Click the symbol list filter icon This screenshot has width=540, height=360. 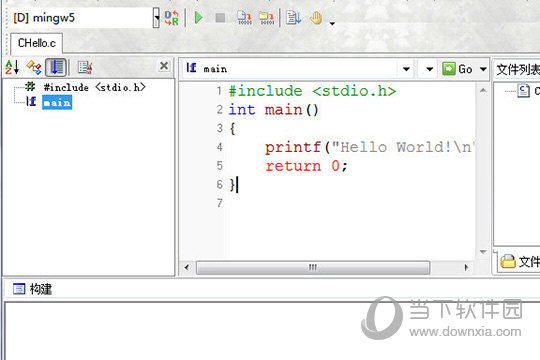[84, 68]
